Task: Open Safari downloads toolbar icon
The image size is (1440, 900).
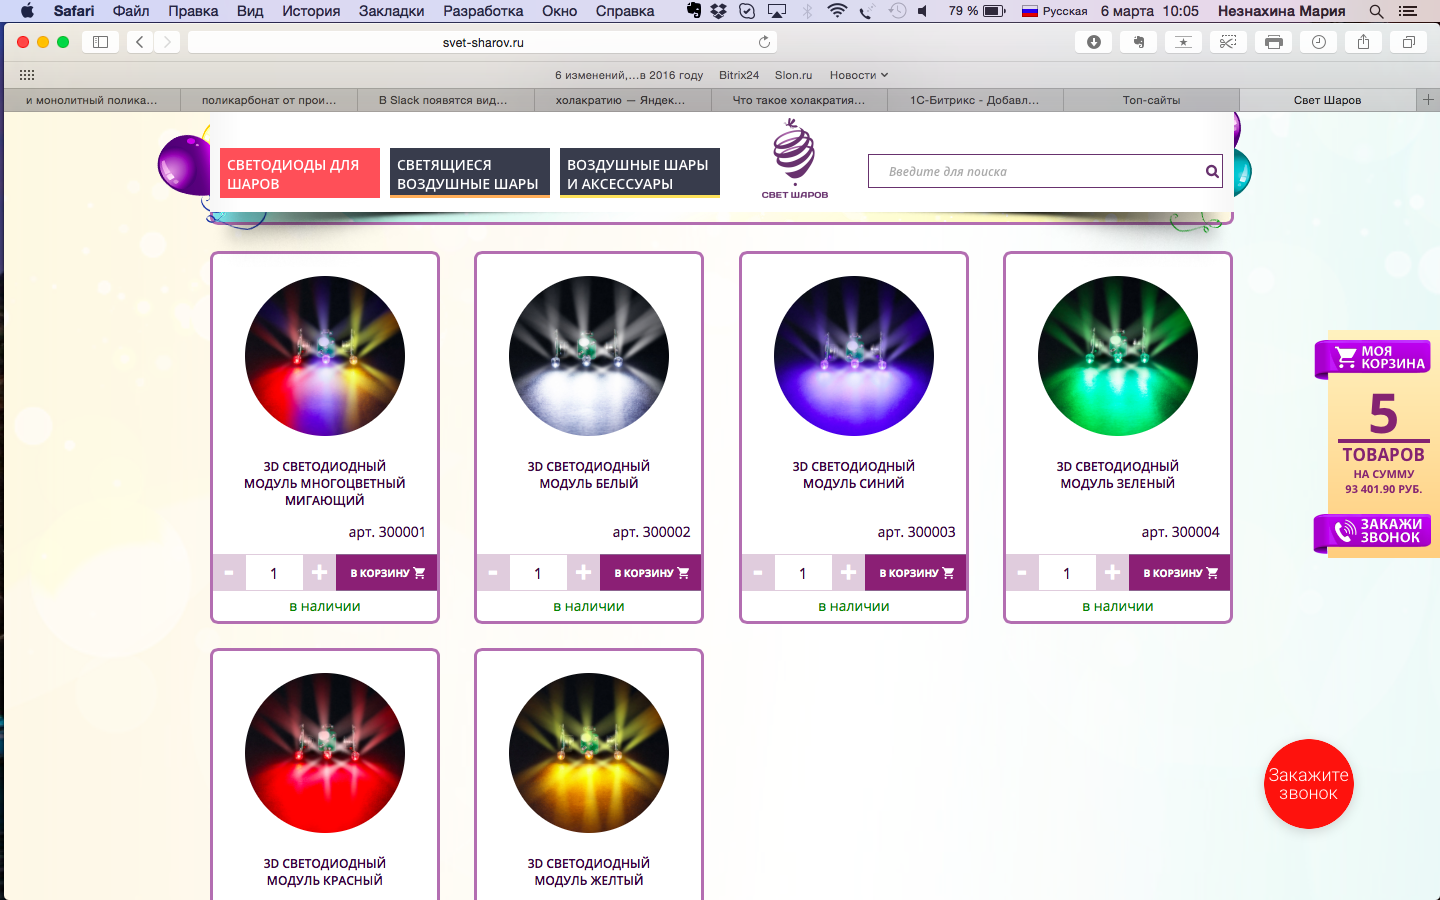Action: coord(1093,42)
